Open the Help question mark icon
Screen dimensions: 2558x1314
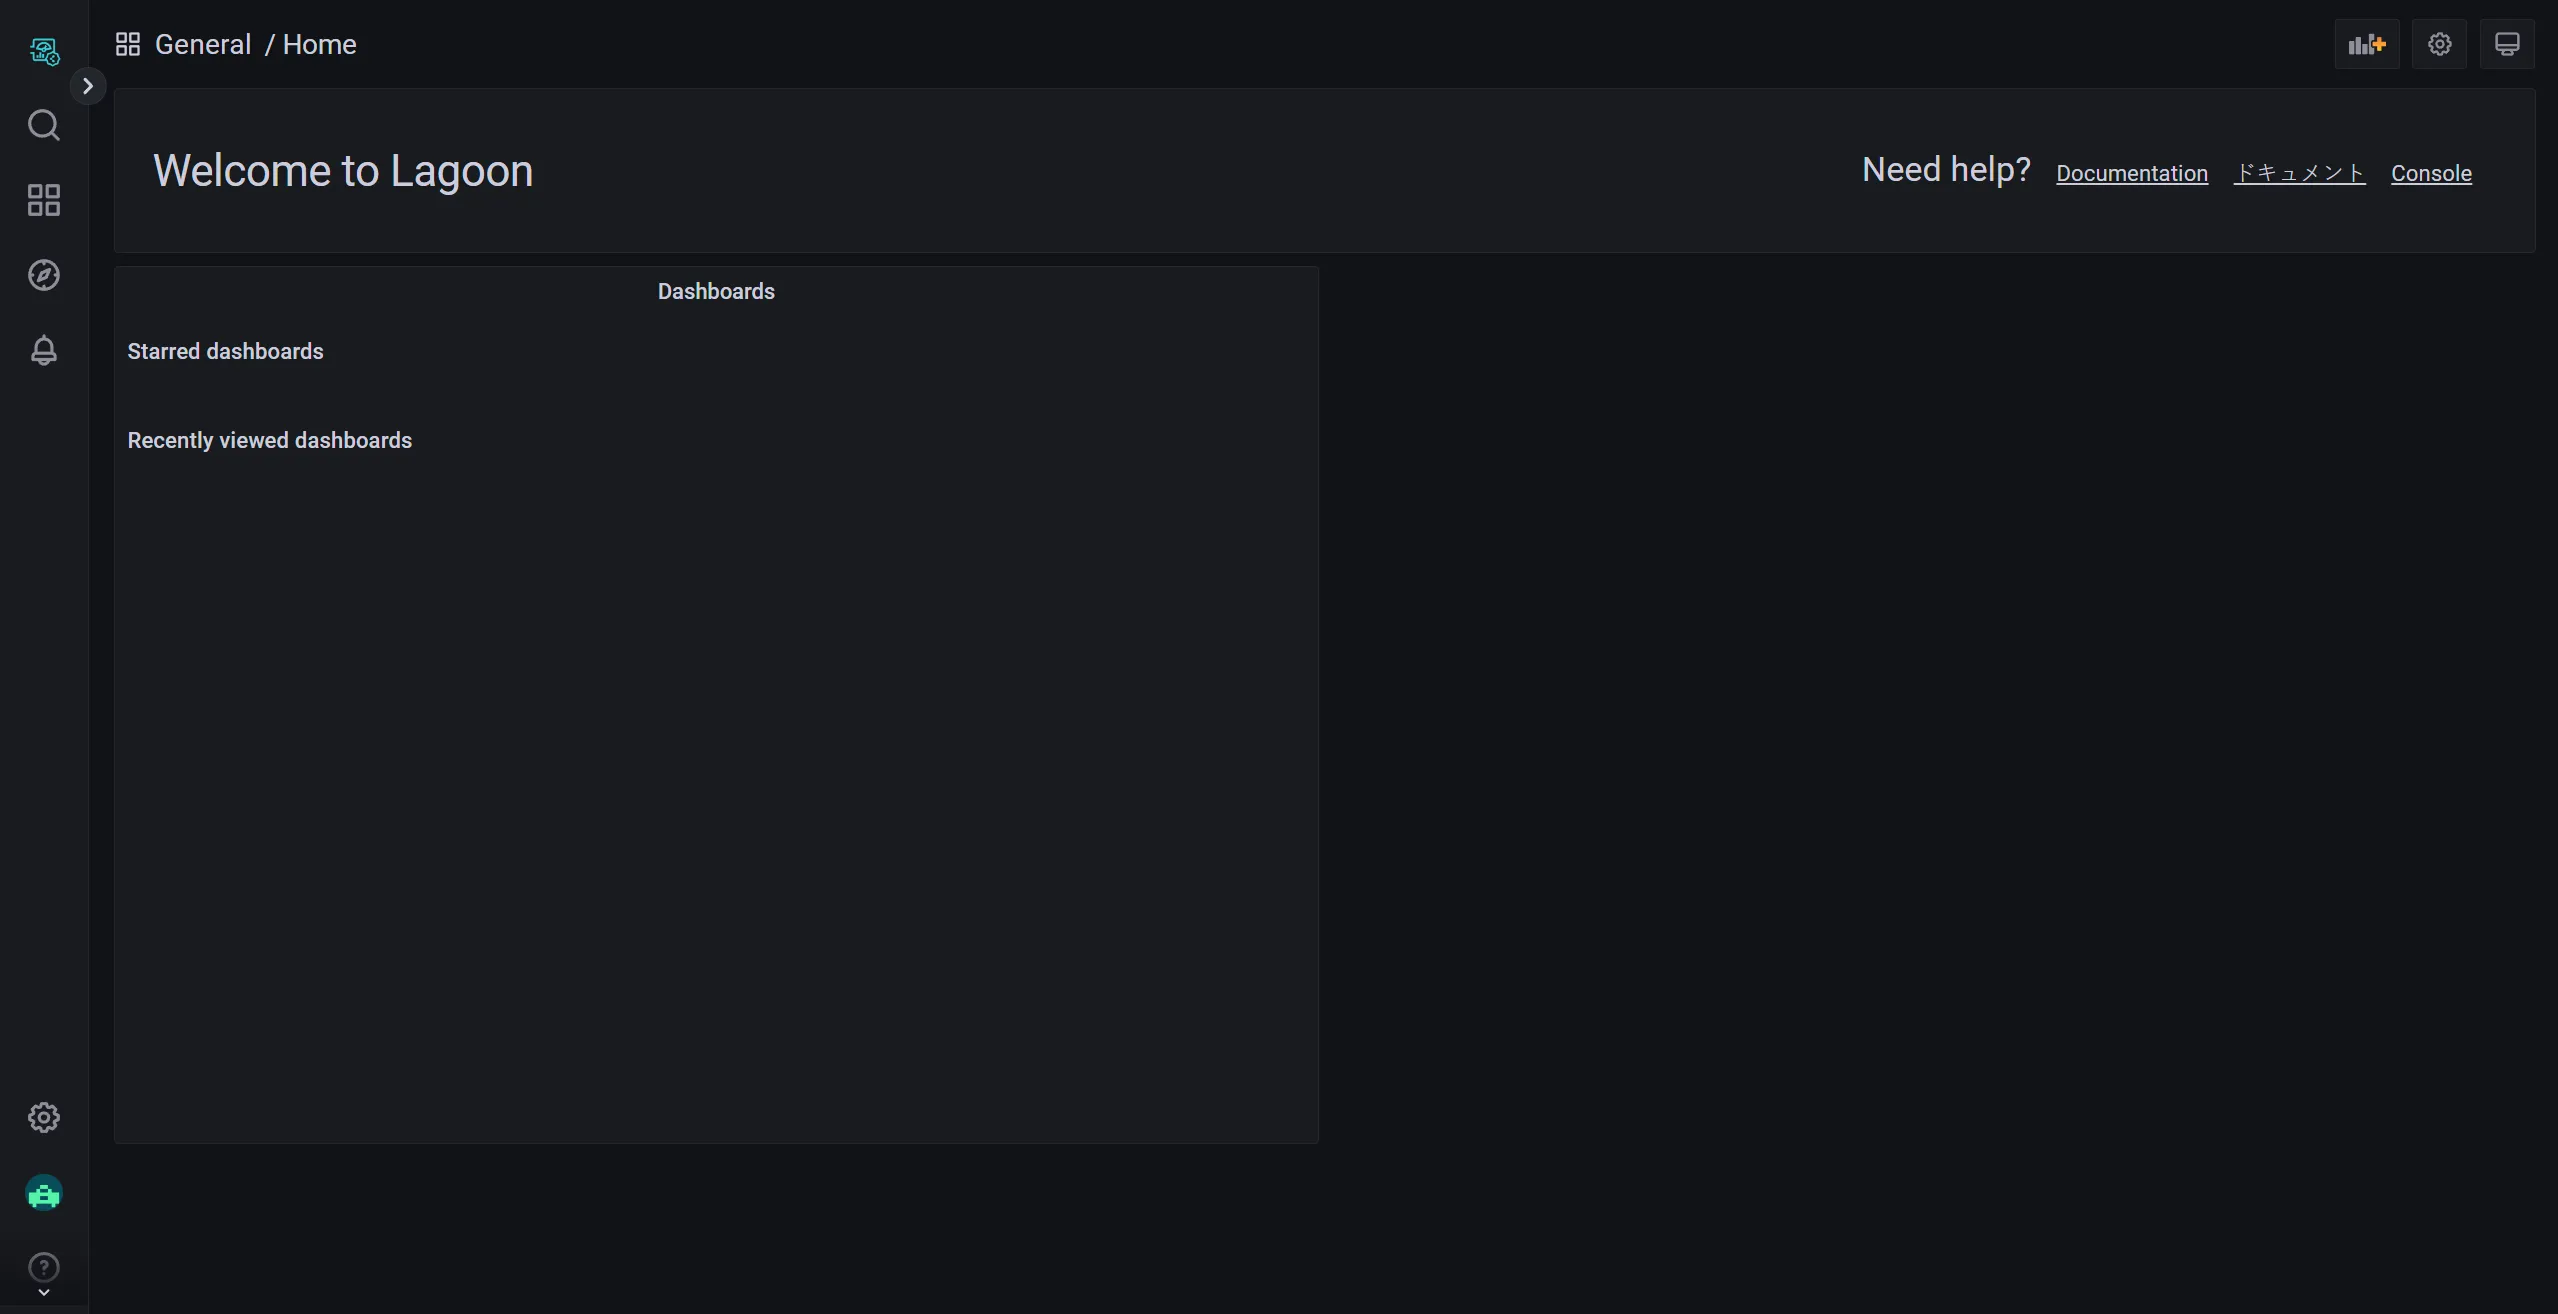click(x=44, y=1268)
